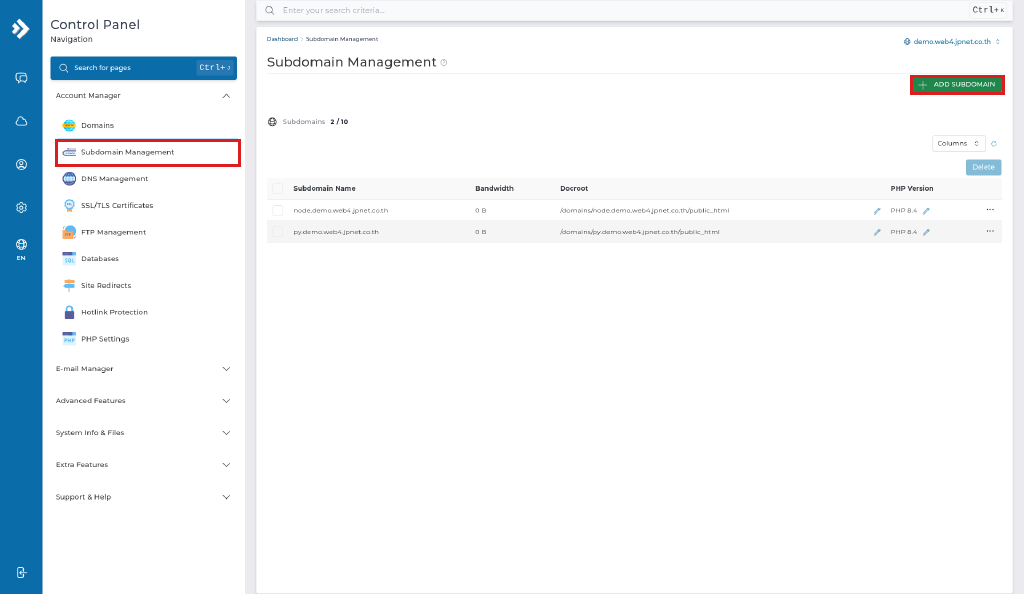
Task: Click the refresh icon next to Columns
Action: [x=994, y=144]
